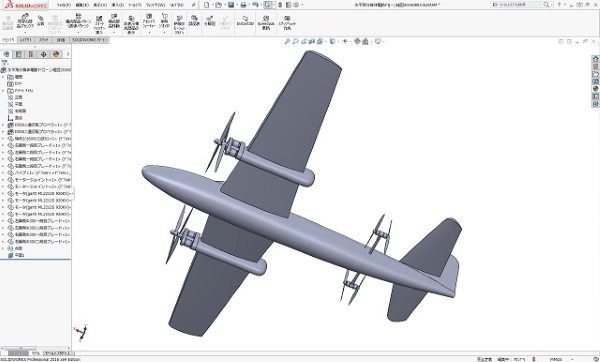Open the FeatureManager design tree tab icon
This screenshot has height=362, width=600.
[x=6, y=54]
